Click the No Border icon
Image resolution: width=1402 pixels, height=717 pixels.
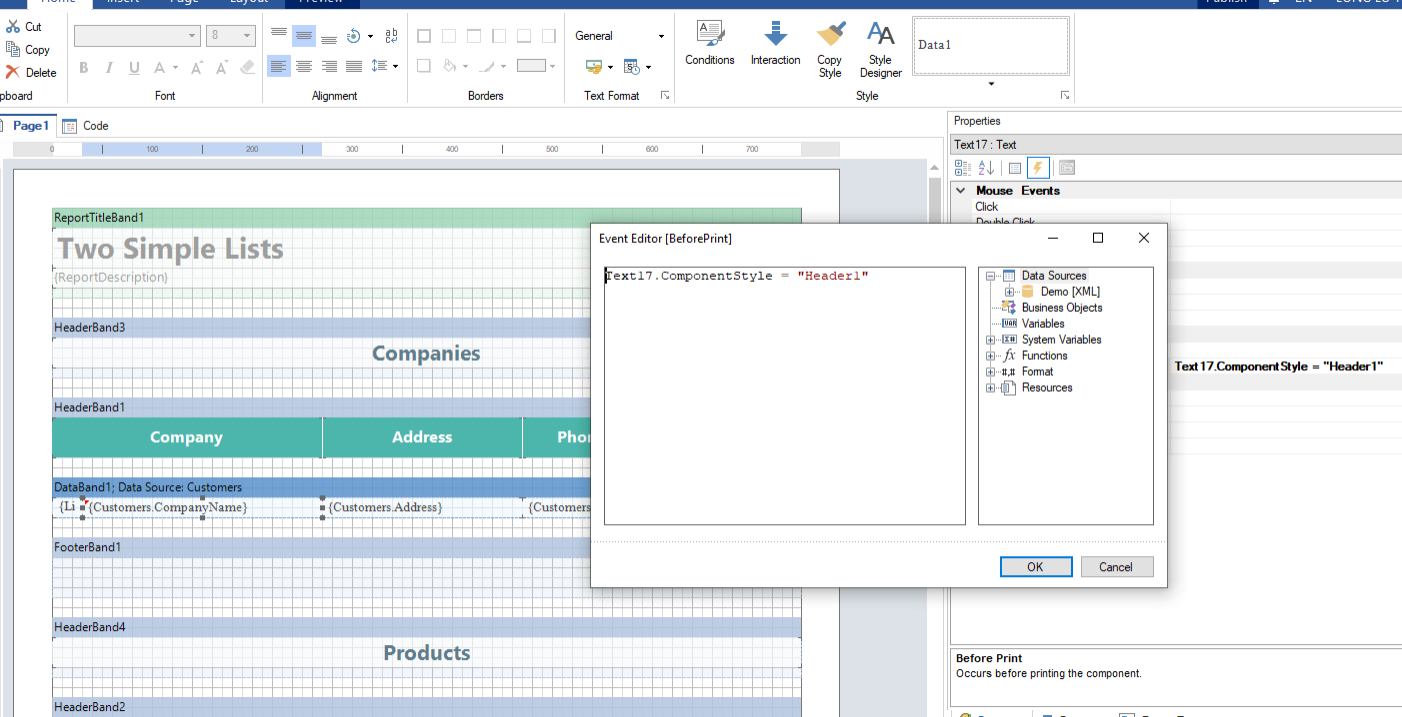[449, 36]
